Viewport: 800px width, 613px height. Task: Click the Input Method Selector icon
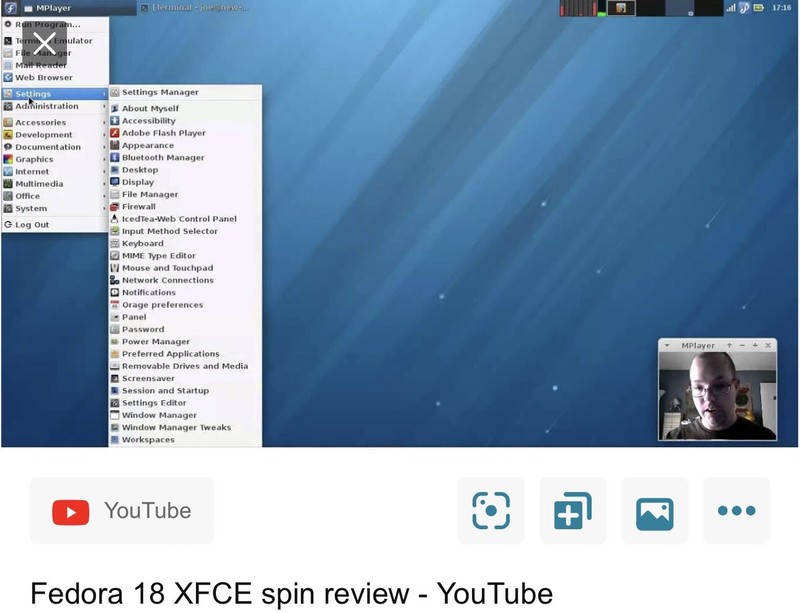coord(115,231)
